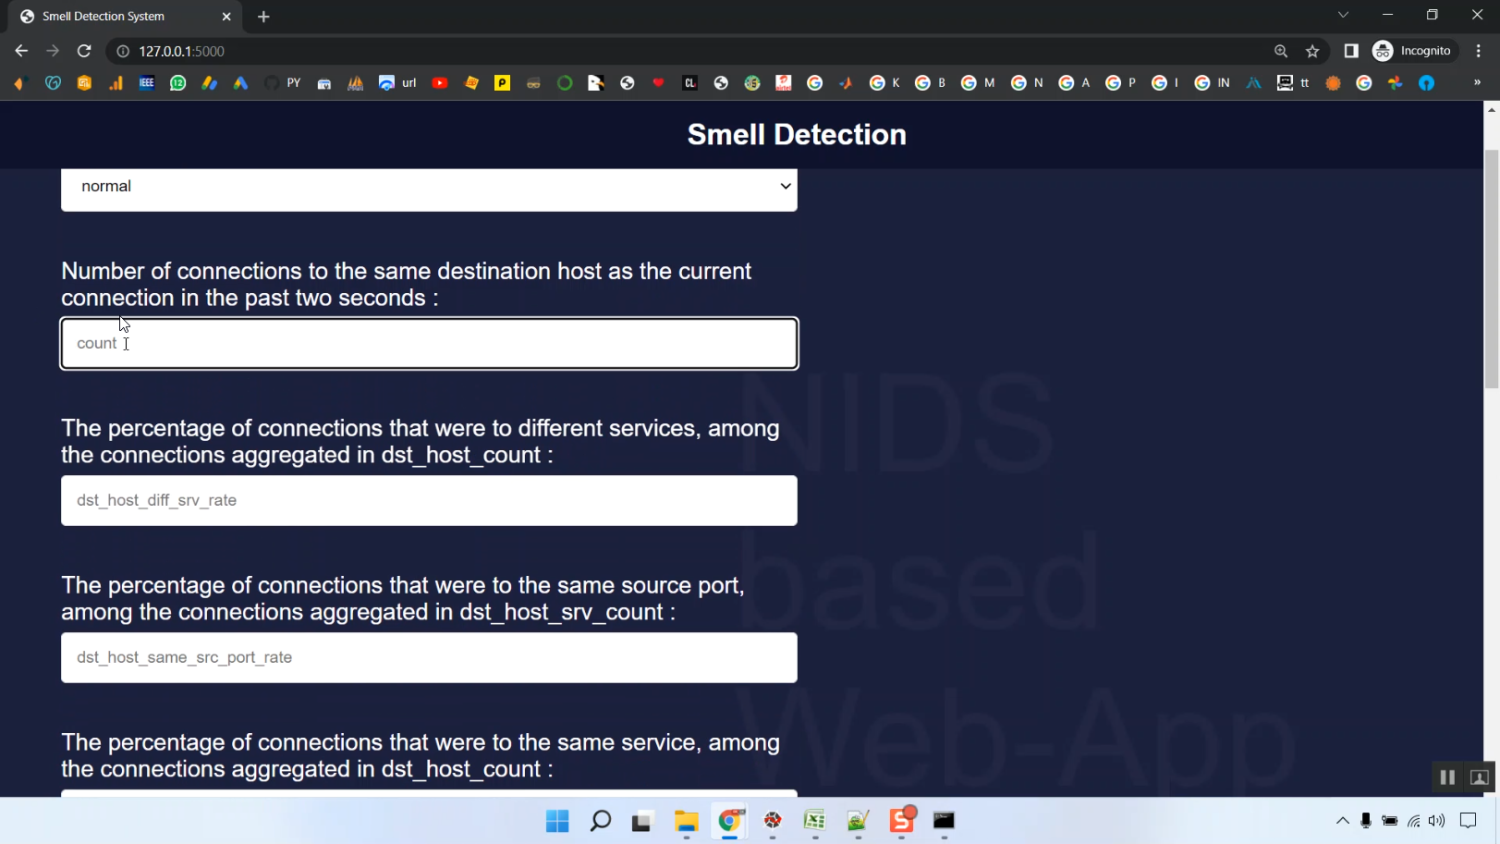Viewport: 1500px width, 844px height.
Task: Show more bookmarks with the double chevron
Action: (1477, 83)
